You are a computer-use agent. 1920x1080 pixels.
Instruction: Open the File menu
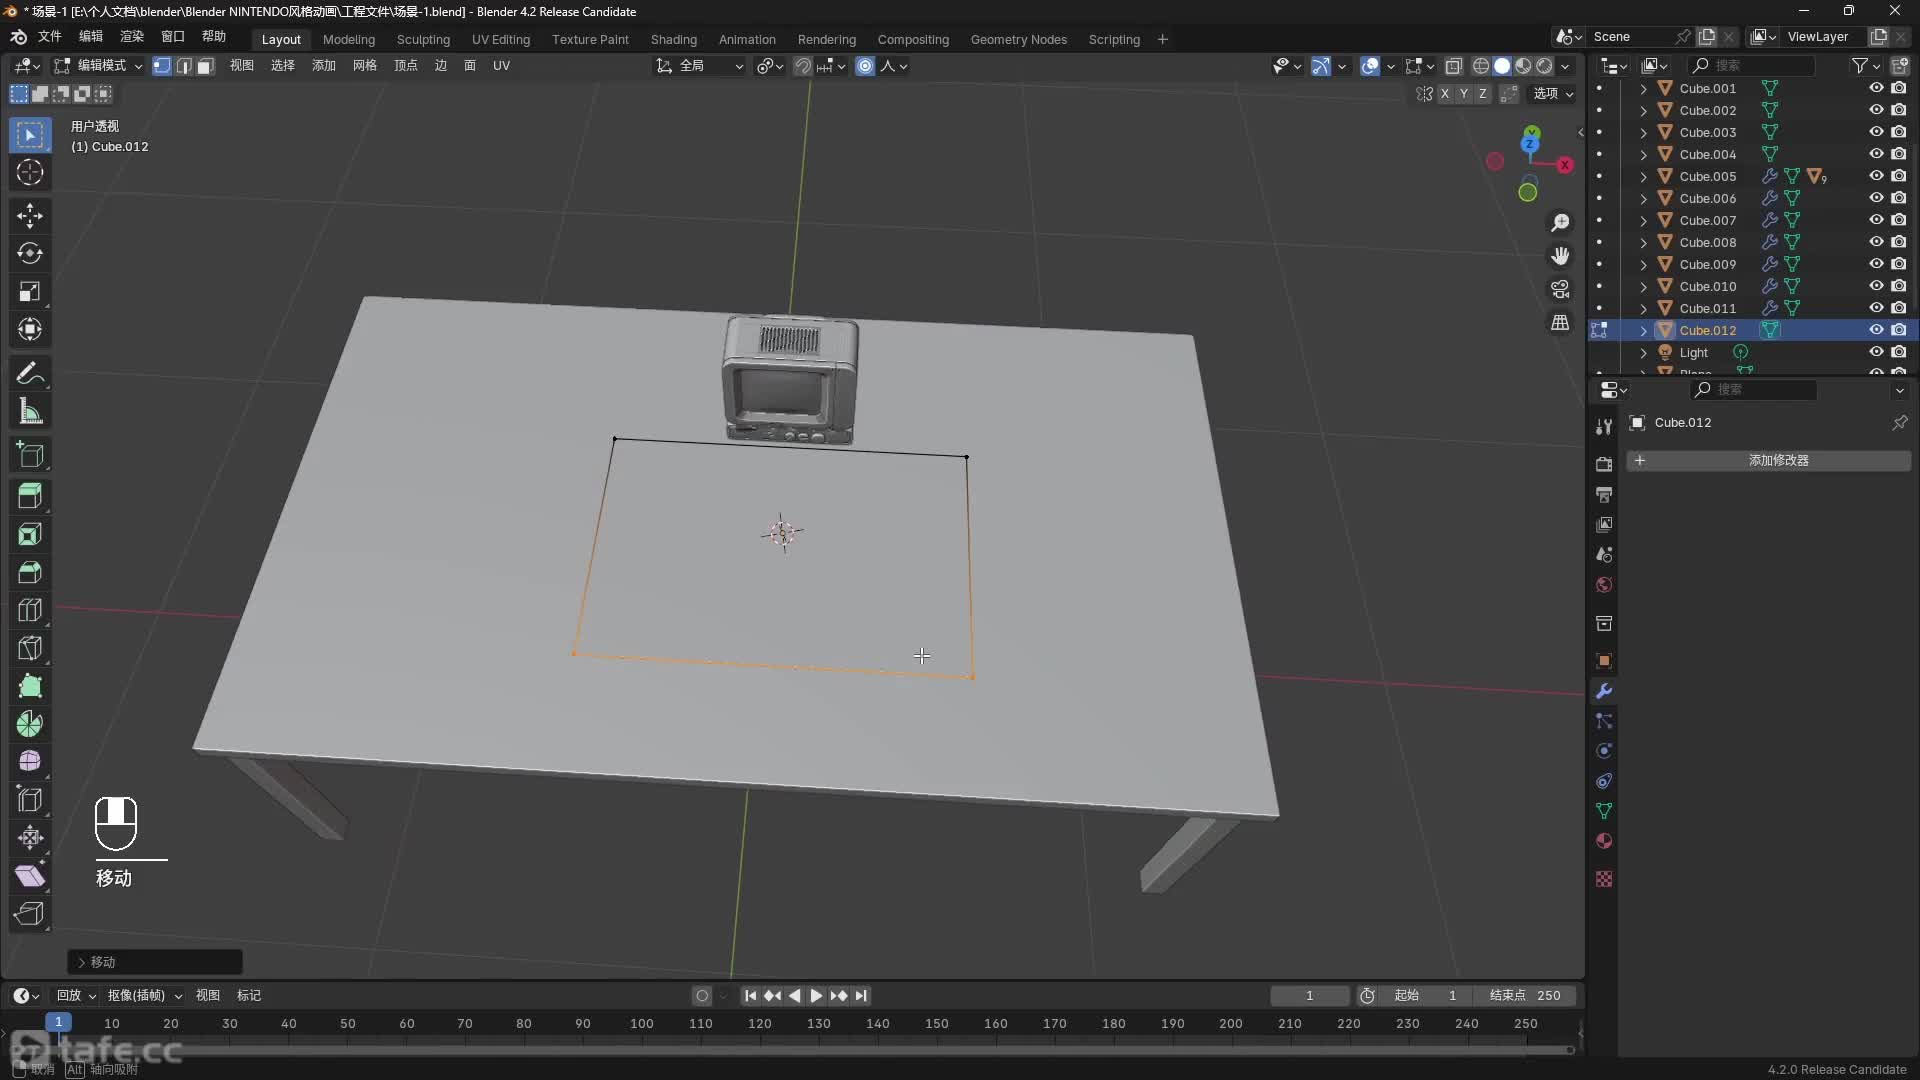(49, 37)
